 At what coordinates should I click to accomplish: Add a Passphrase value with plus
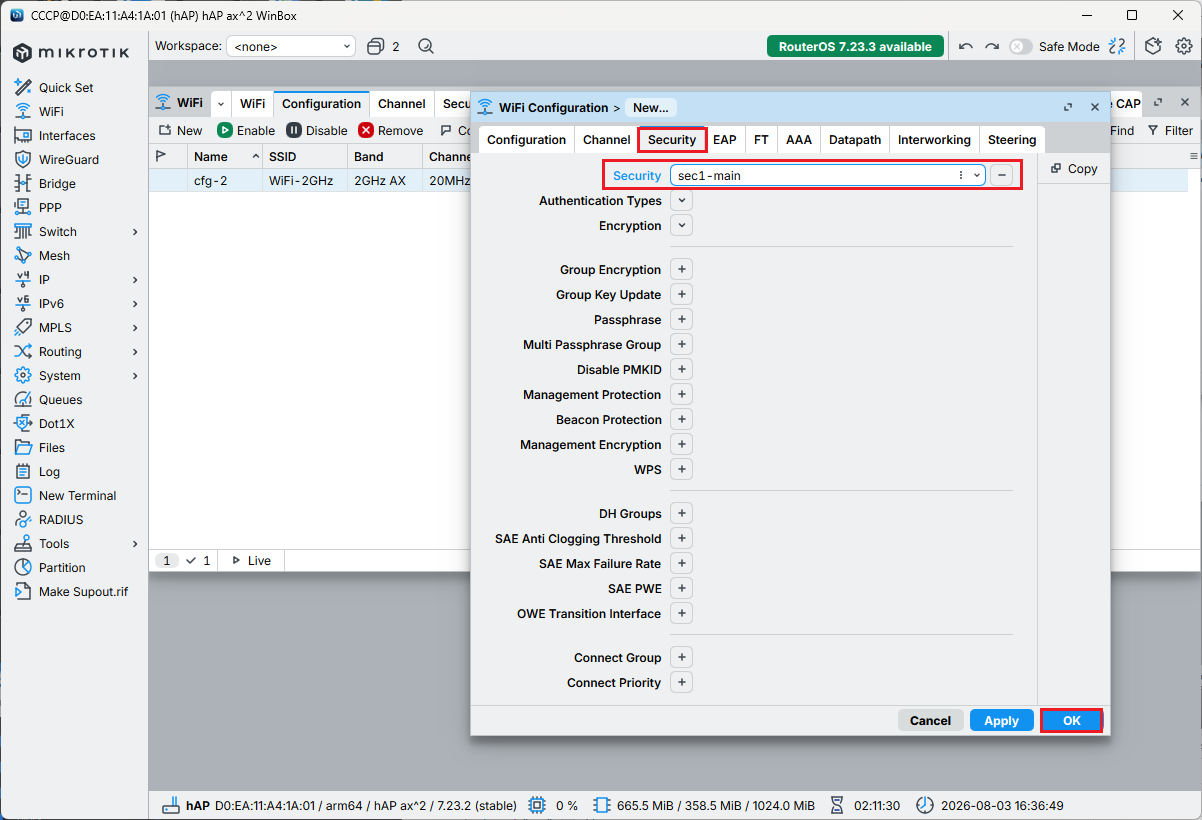681,319
